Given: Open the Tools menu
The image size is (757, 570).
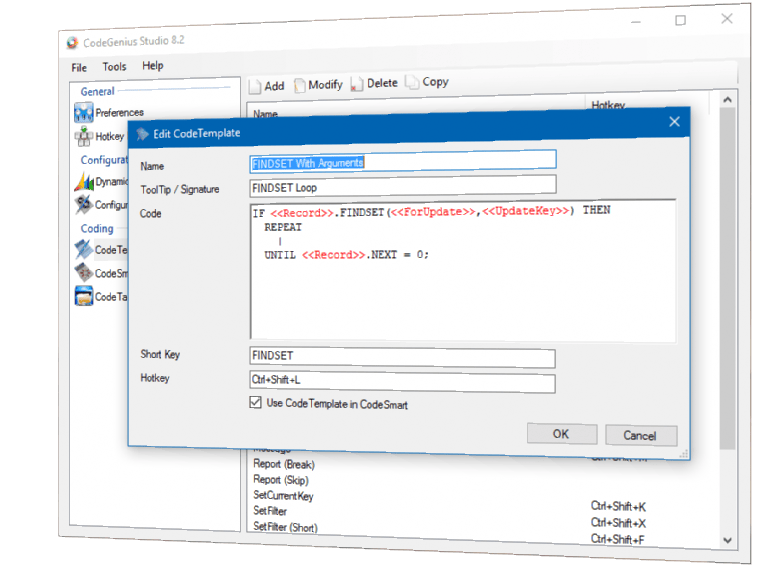Looking at the screenshot, I should (114, 67).
